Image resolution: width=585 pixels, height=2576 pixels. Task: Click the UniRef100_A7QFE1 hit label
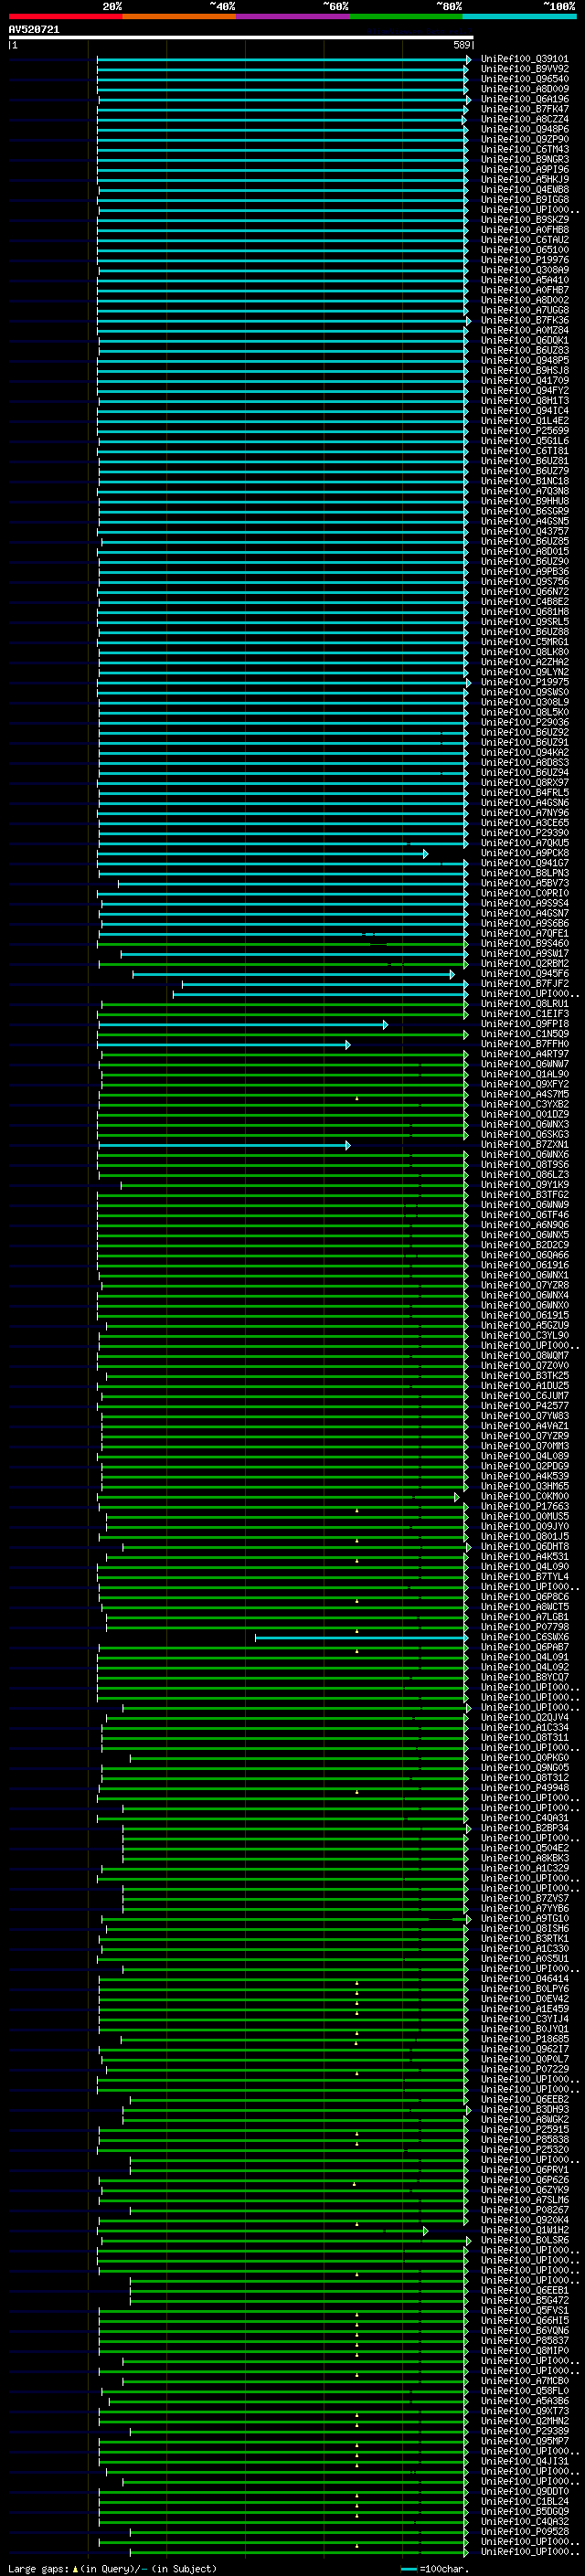pyautogui.click(x=525, y=934)
